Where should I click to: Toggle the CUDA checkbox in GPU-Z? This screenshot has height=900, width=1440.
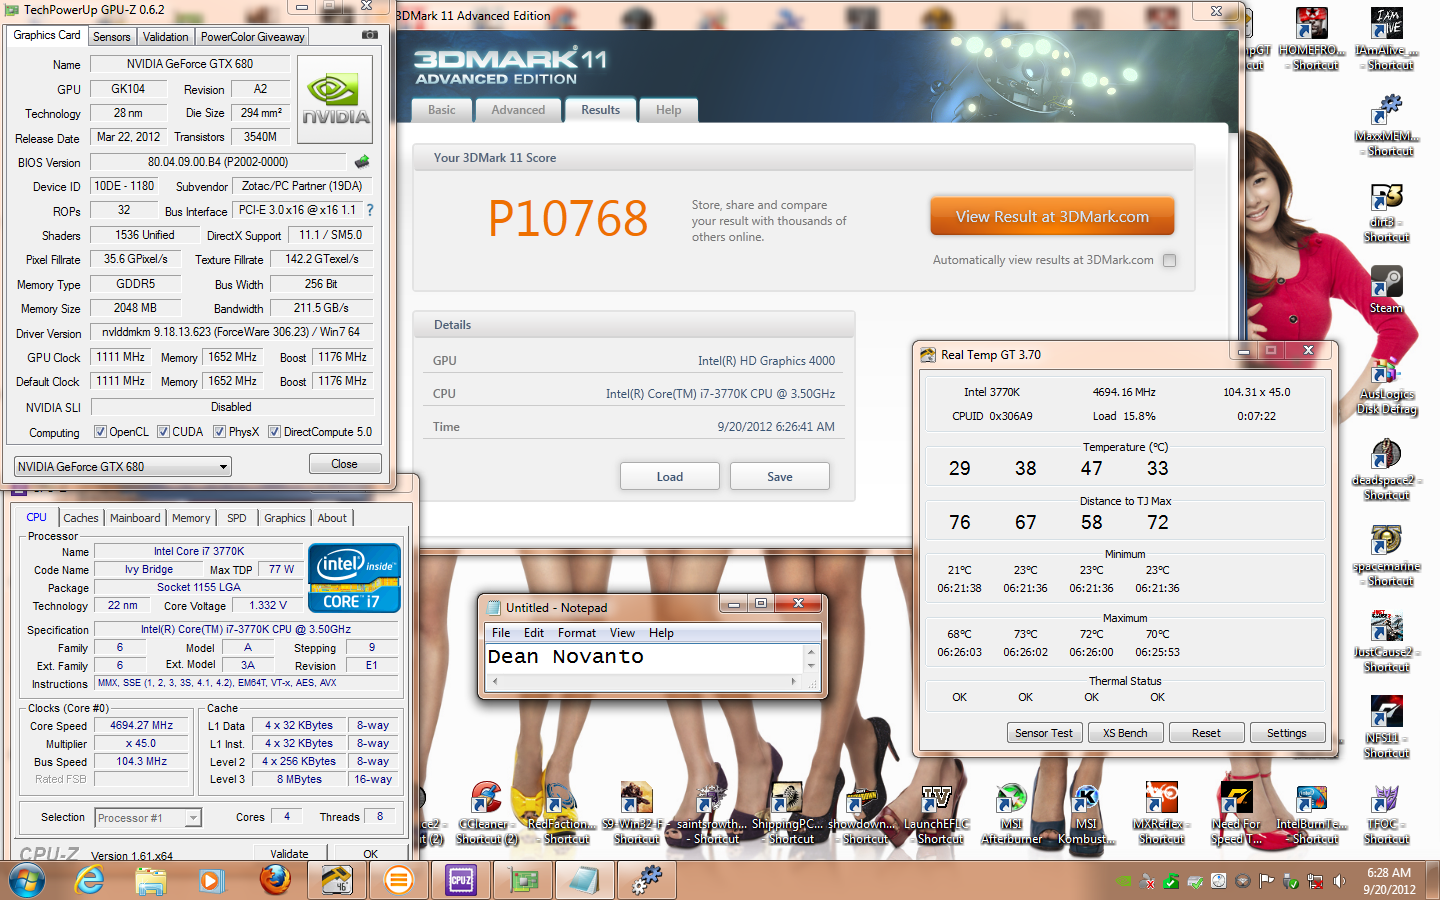click(163, 432)
